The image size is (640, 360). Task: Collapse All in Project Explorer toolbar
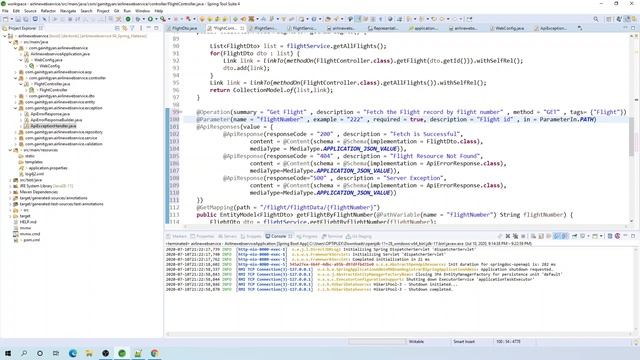(117, 28)
